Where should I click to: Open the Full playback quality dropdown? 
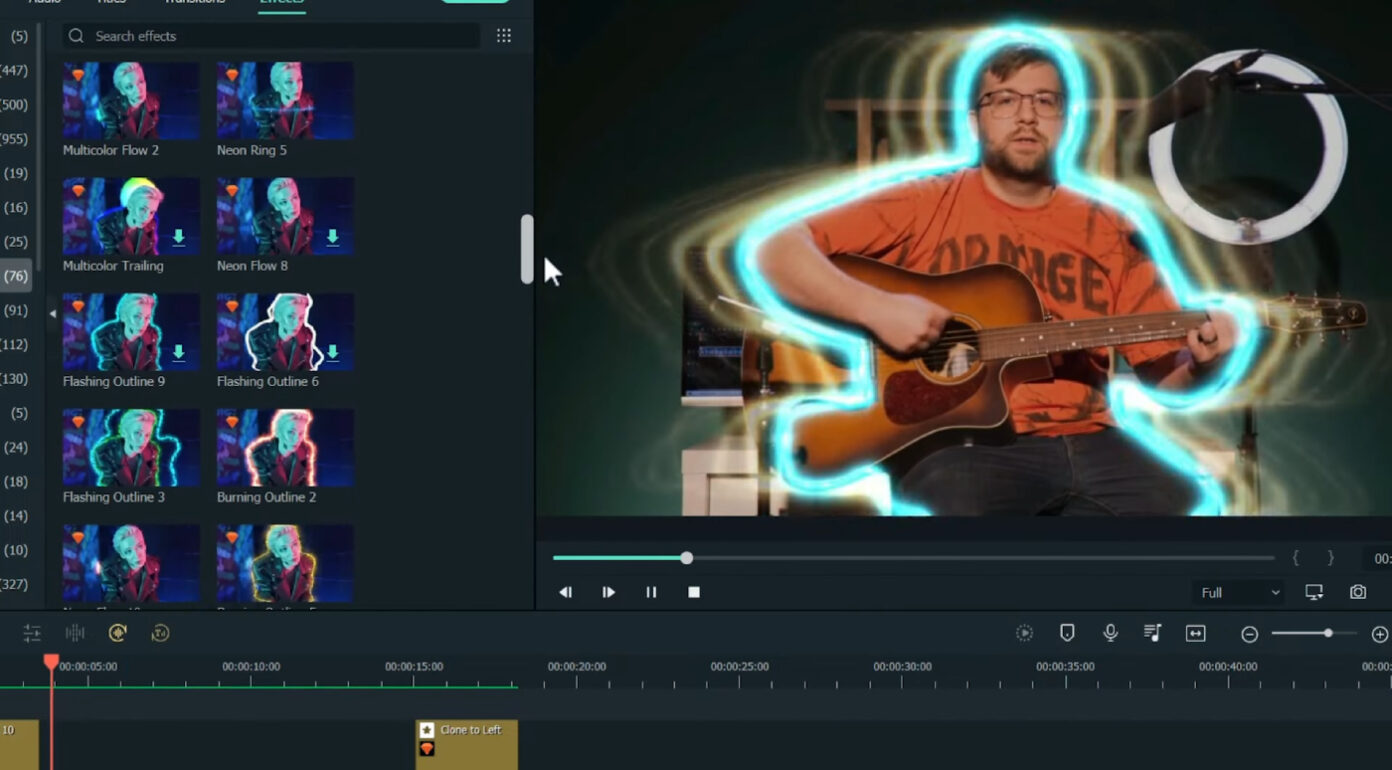point(1238,592)
